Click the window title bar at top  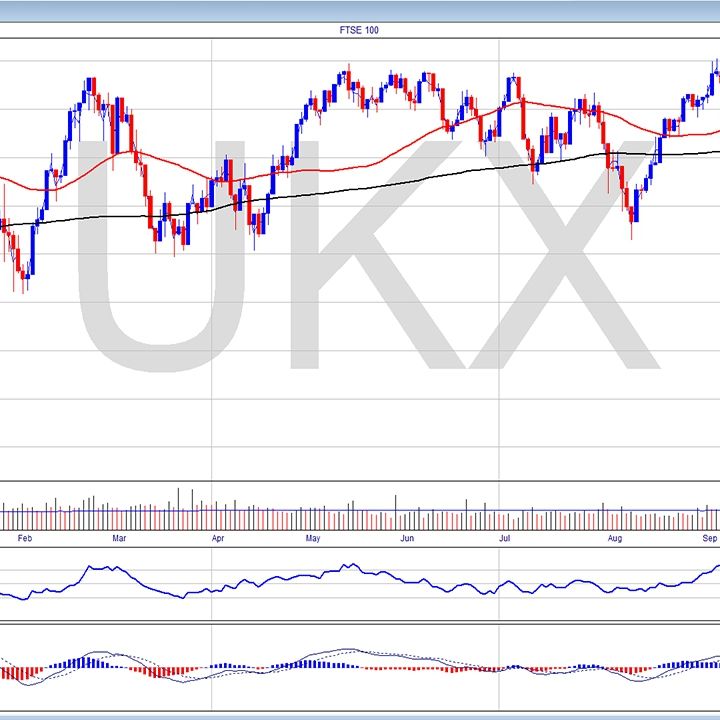(x=359, y=10)
